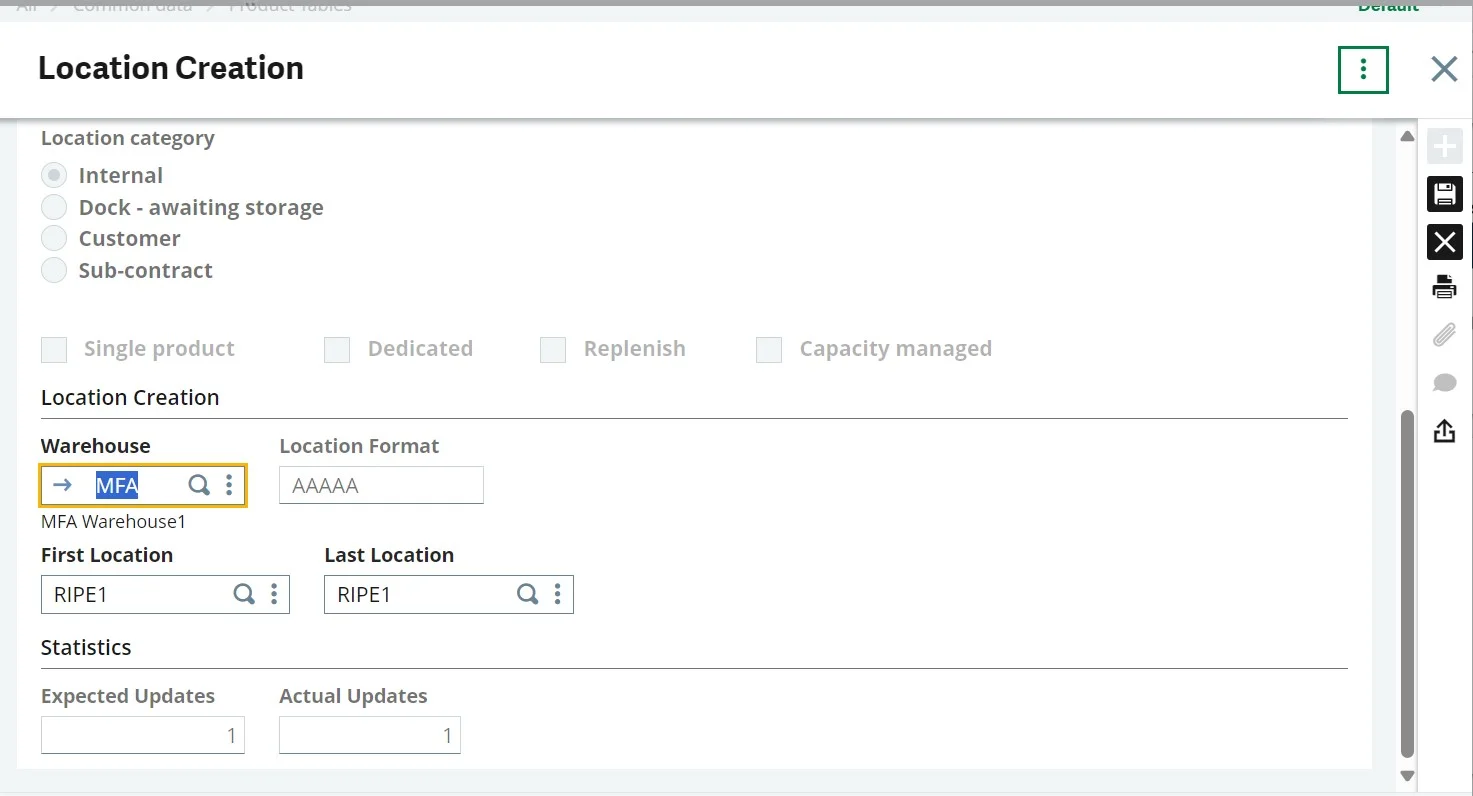Click the Location Format field AAAAA
The image size is (1473, 796).
pos(381,485)
